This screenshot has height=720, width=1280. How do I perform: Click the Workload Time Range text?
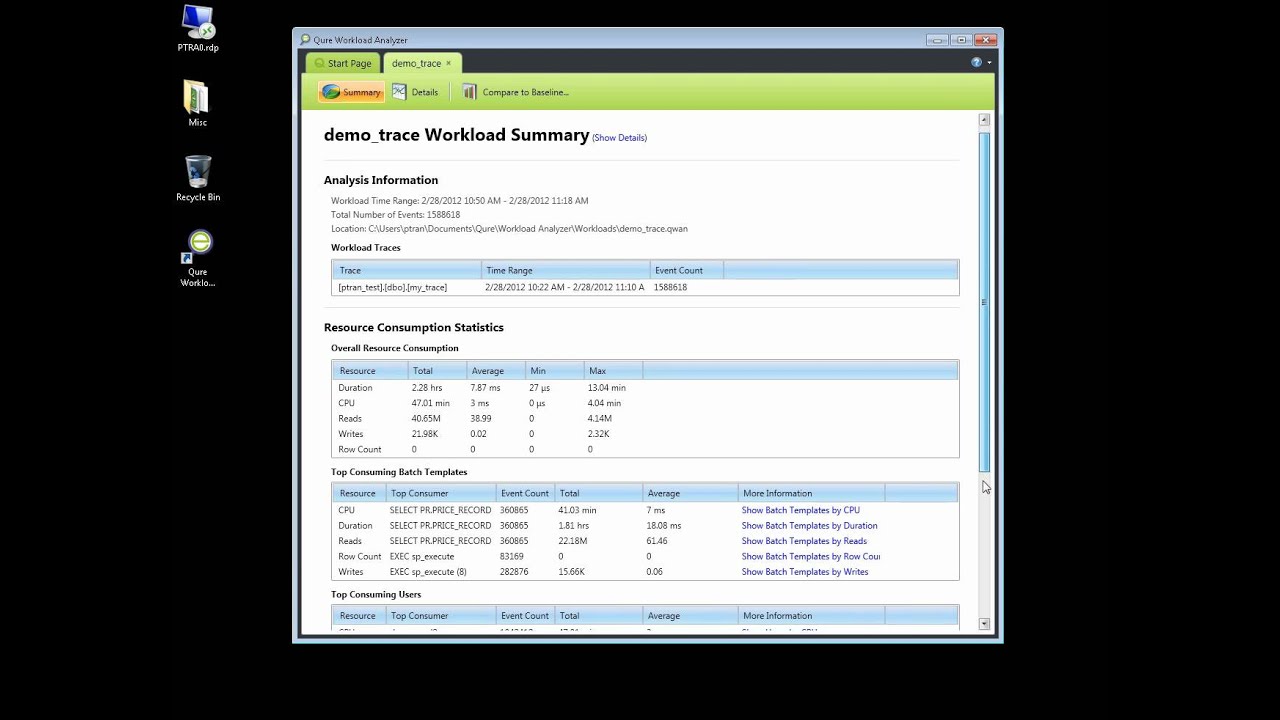459,201
